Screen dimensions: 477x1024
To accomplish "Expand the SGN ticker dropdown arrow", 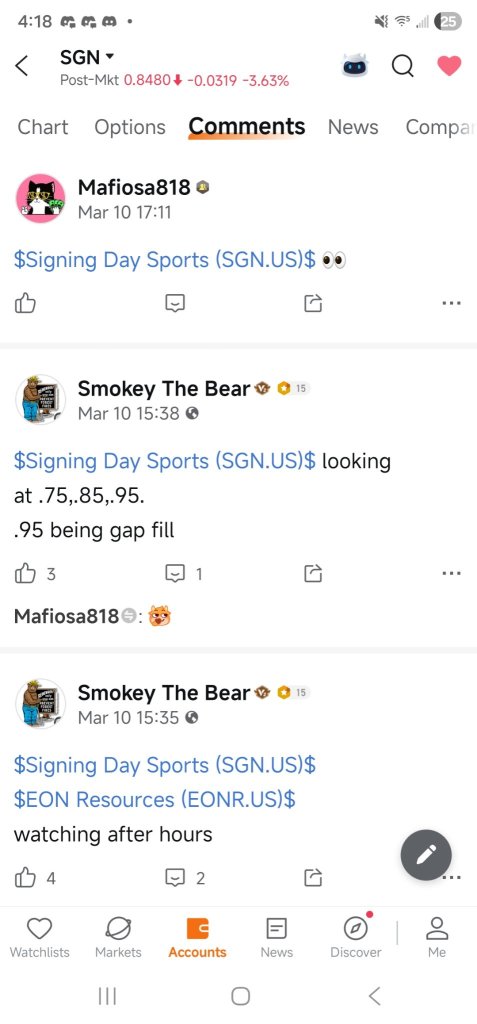I will pyautogui.click(x=109, y=57).
